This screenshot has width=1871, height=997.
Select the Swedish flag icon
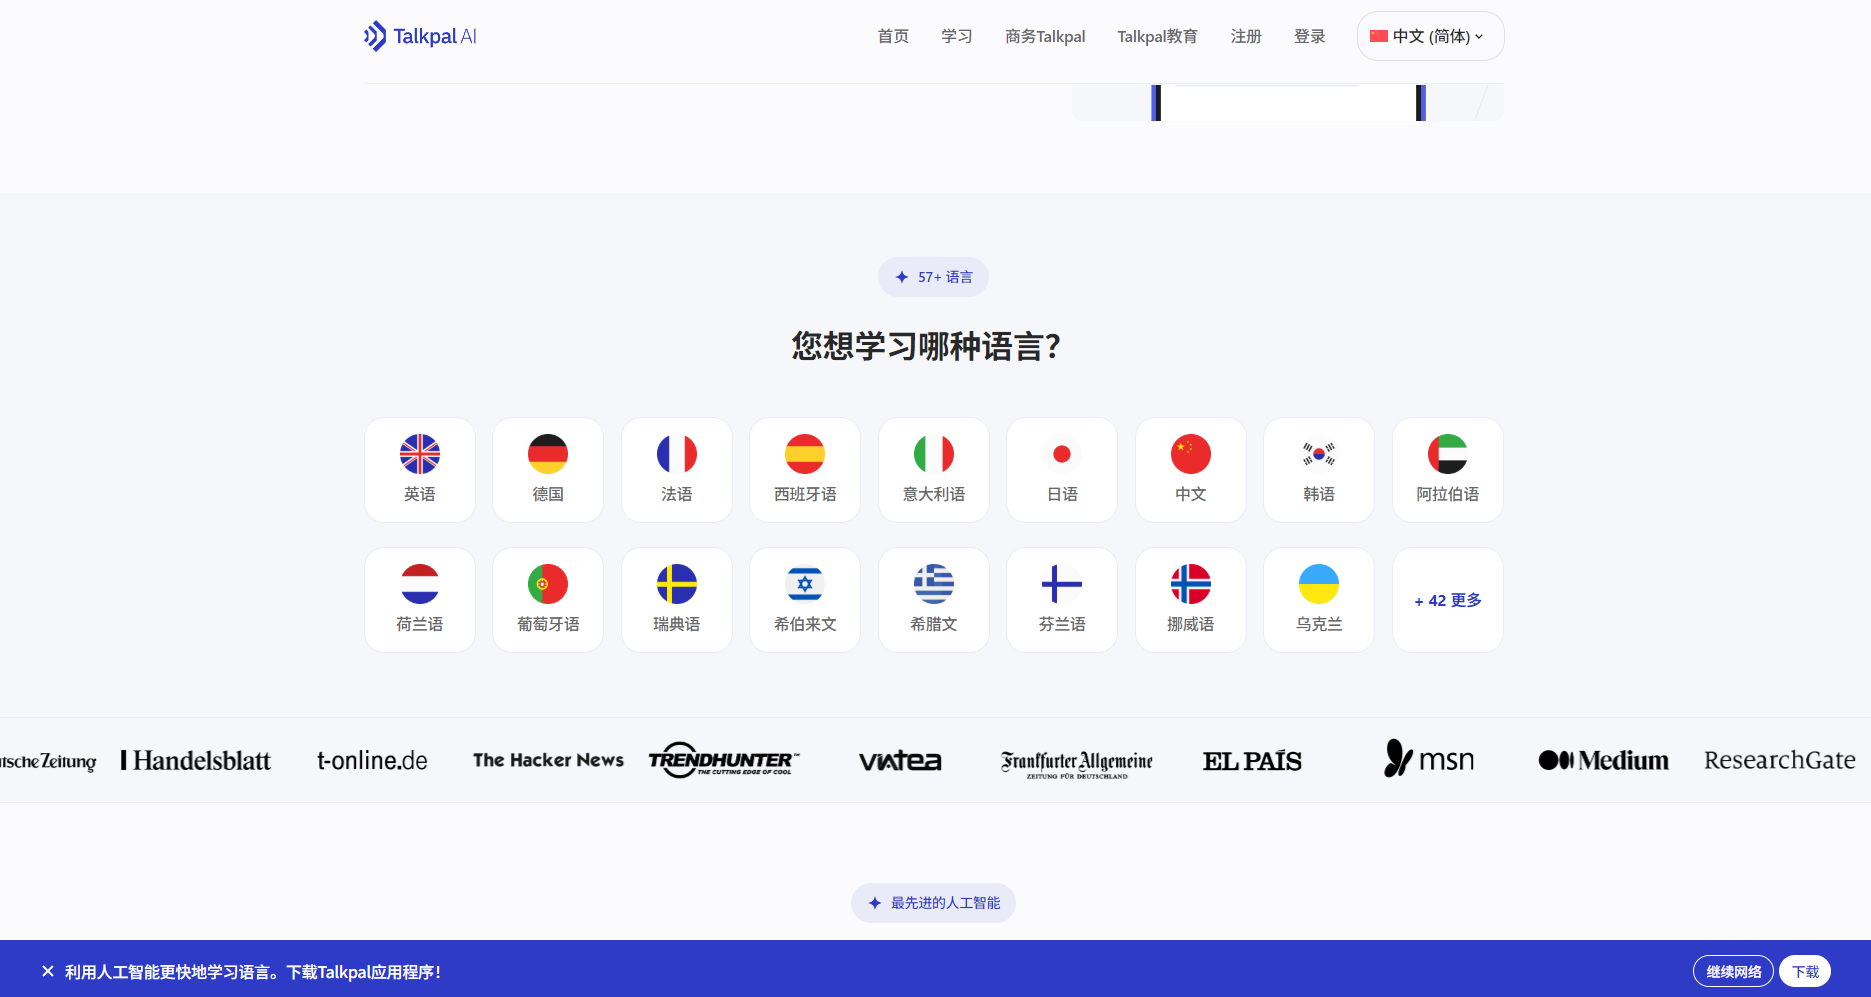[677, 584]
